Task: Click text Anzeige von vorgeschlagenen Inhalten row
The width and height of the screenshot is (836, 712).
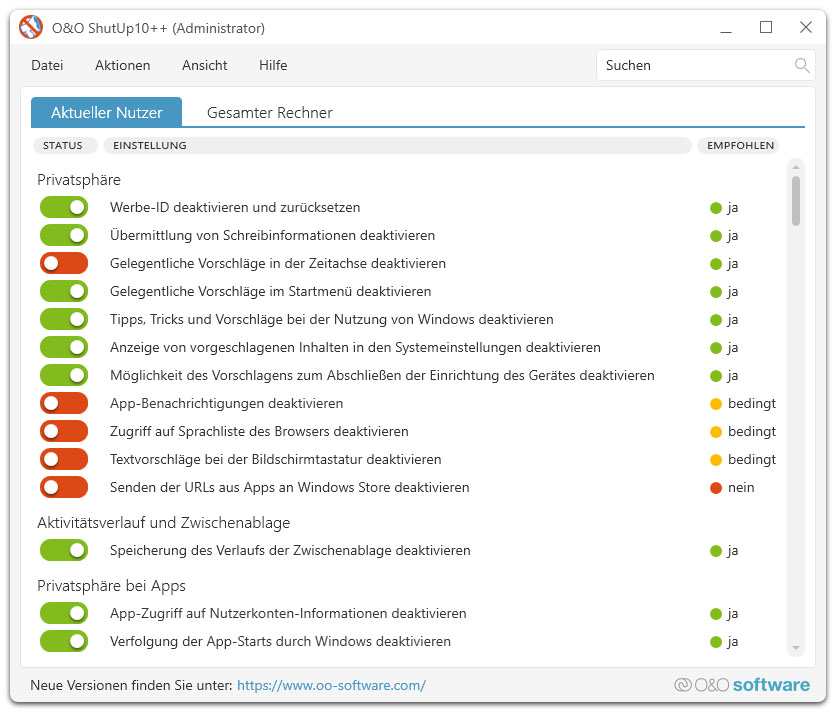Action: [355, 347]
